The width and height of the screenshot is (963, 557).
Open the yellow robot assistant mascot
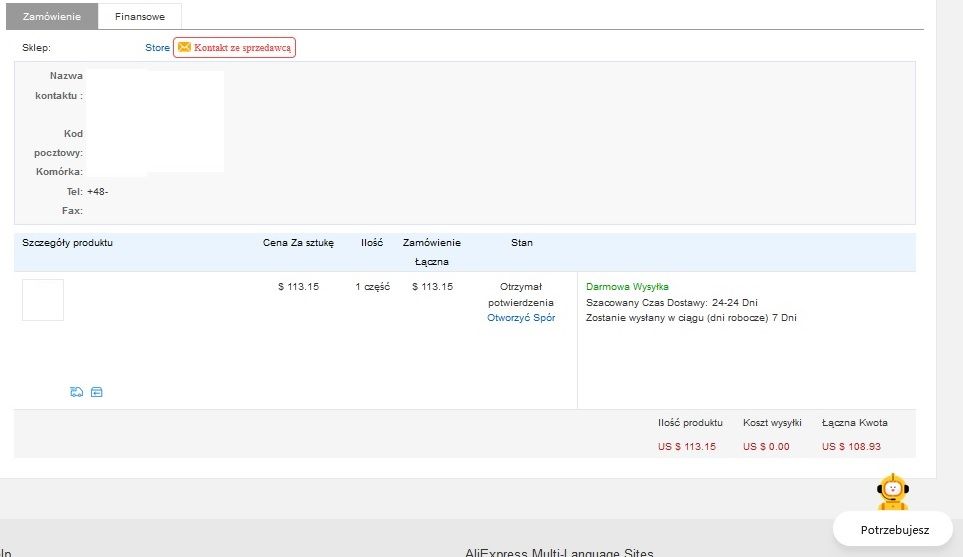point(892,491)
